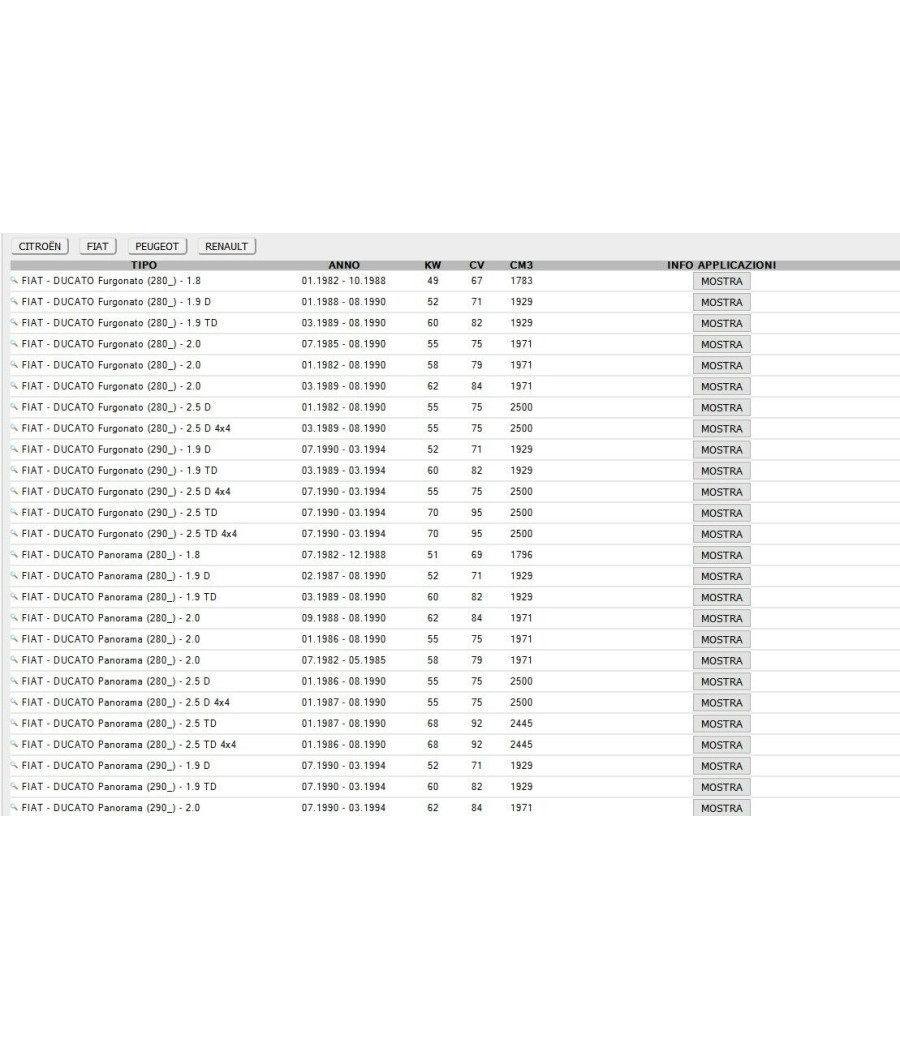
Task: Click magnifier icon for Panorama (280_) 2.5 TD 4x4
Action: (14, 745)
